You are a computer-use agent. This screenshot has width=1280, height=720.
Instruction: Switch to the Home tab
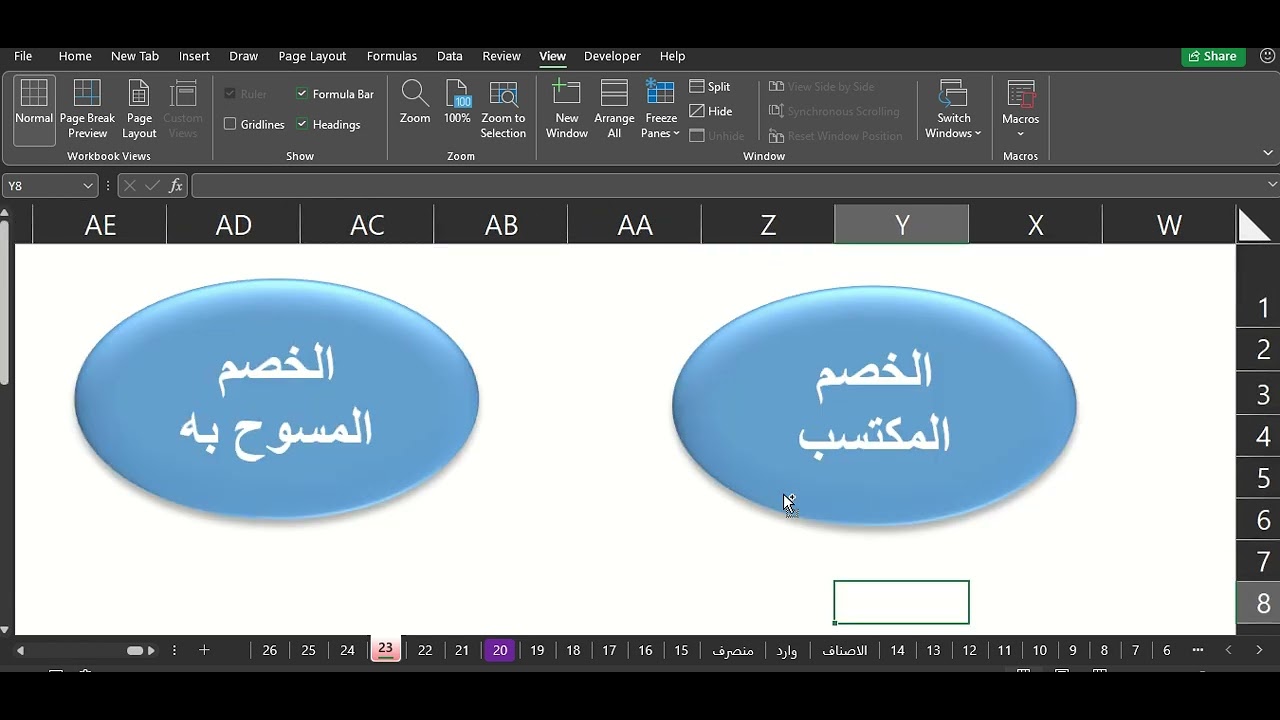pyautogui.click(x=75, y=56)
